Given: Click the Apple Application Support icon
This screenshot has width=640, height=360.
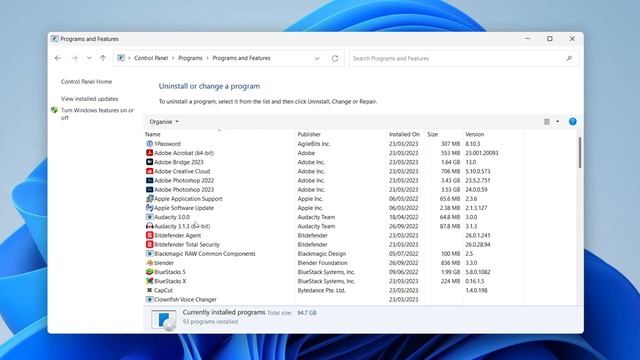Looking at the screenshot, I should (149, 199).
